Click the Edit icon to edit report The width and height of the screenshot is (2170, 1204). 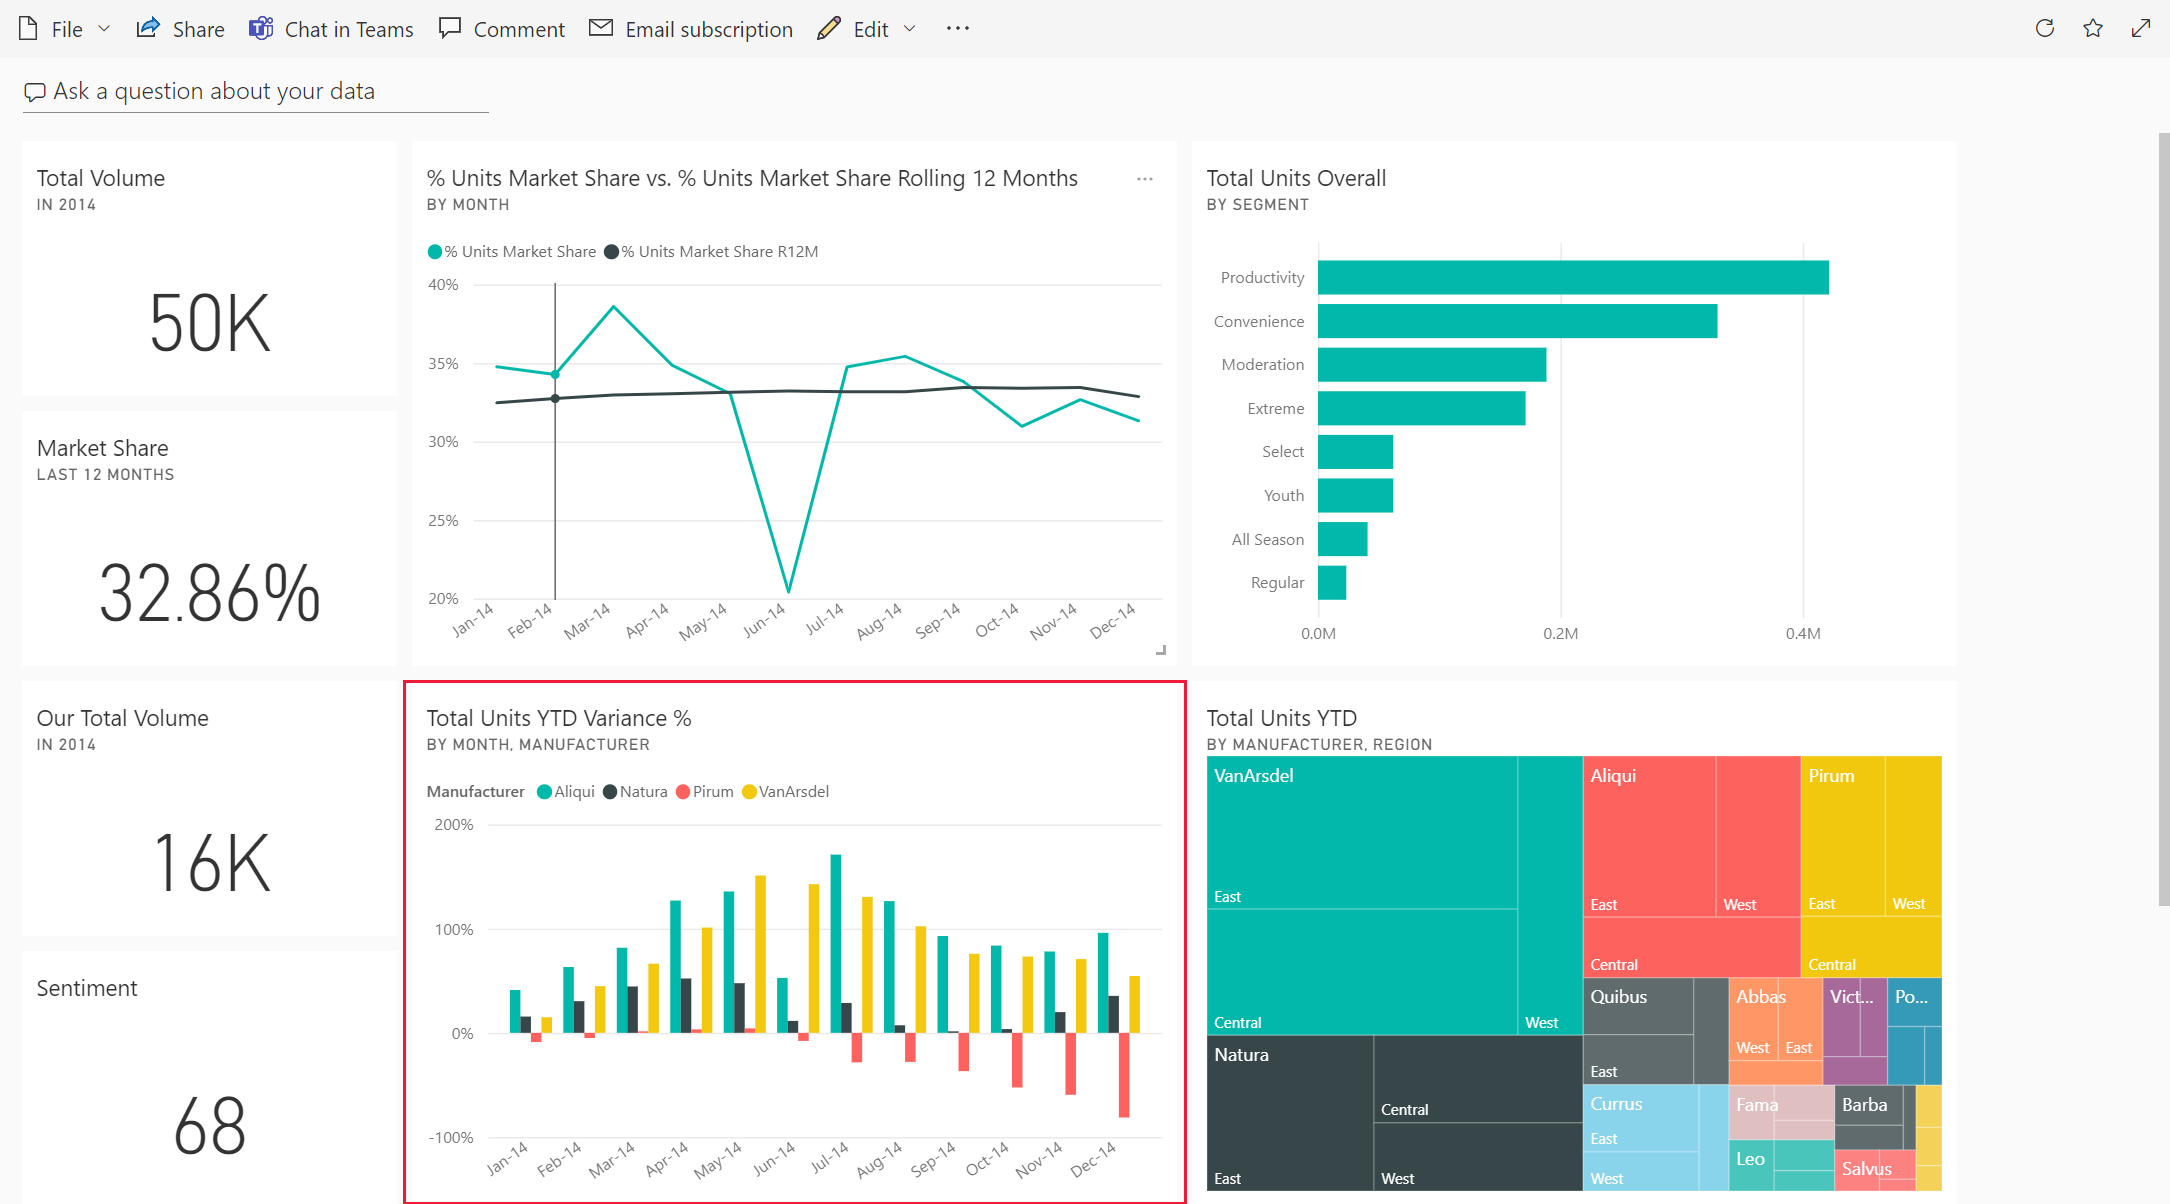click(827, 27)
